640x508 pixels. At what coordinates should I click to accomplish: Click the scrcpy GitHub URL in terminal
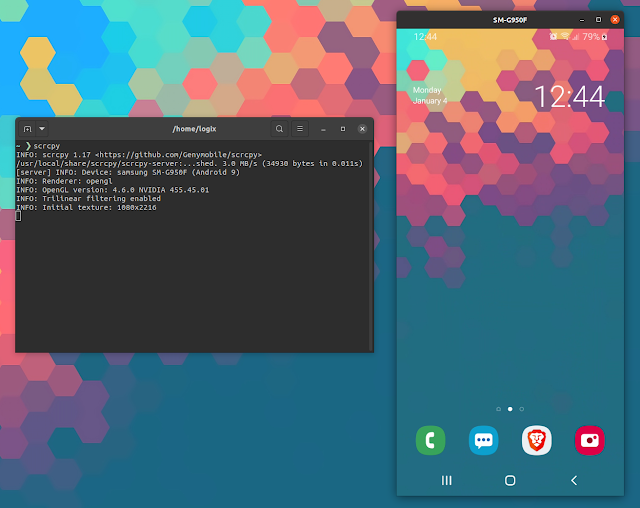pyautogui.click(x=178, y=155)
